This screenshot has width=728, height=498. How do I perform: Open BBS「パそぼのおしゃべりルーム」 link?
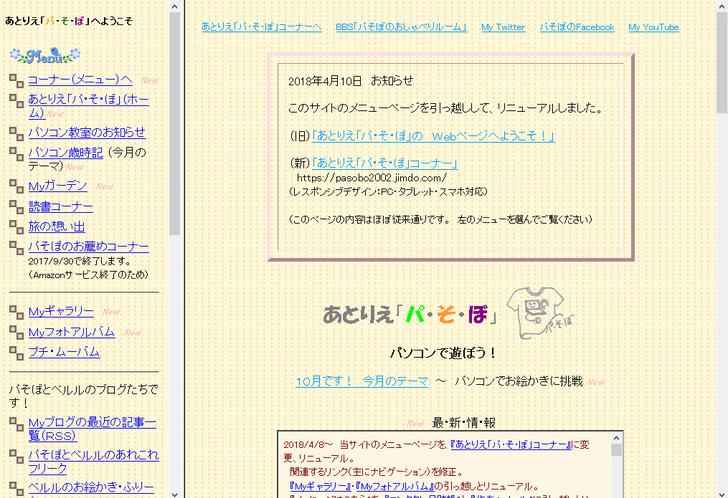coord(400,27)
